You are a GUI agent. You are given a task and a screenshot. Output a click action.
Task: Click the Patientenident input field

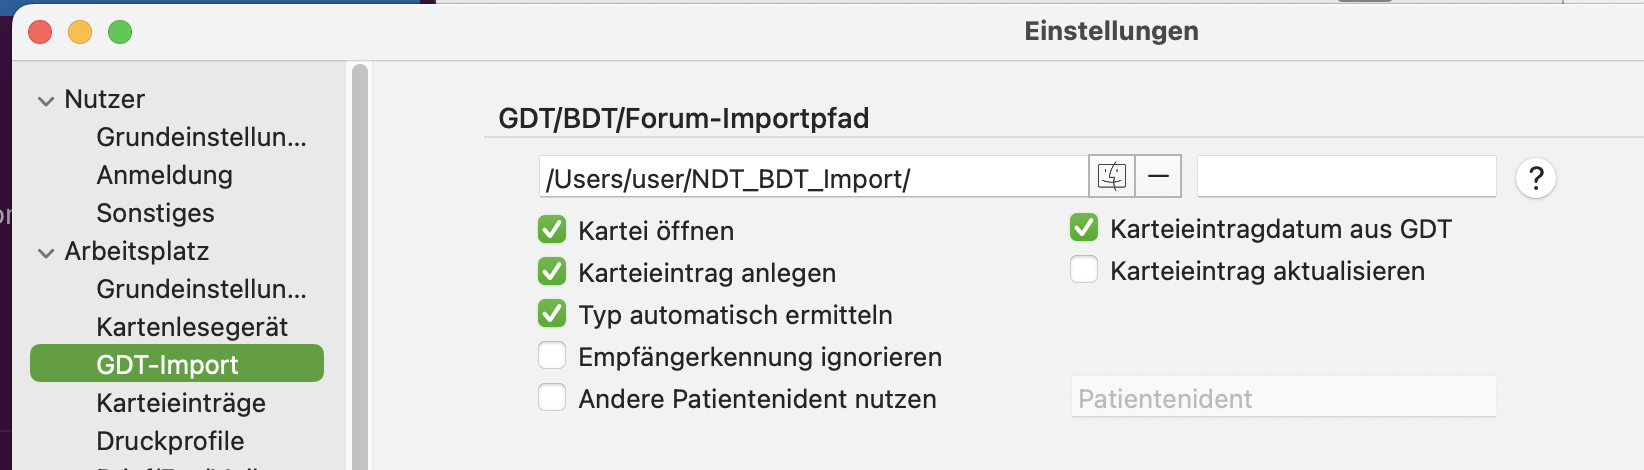pos(1283,398)
